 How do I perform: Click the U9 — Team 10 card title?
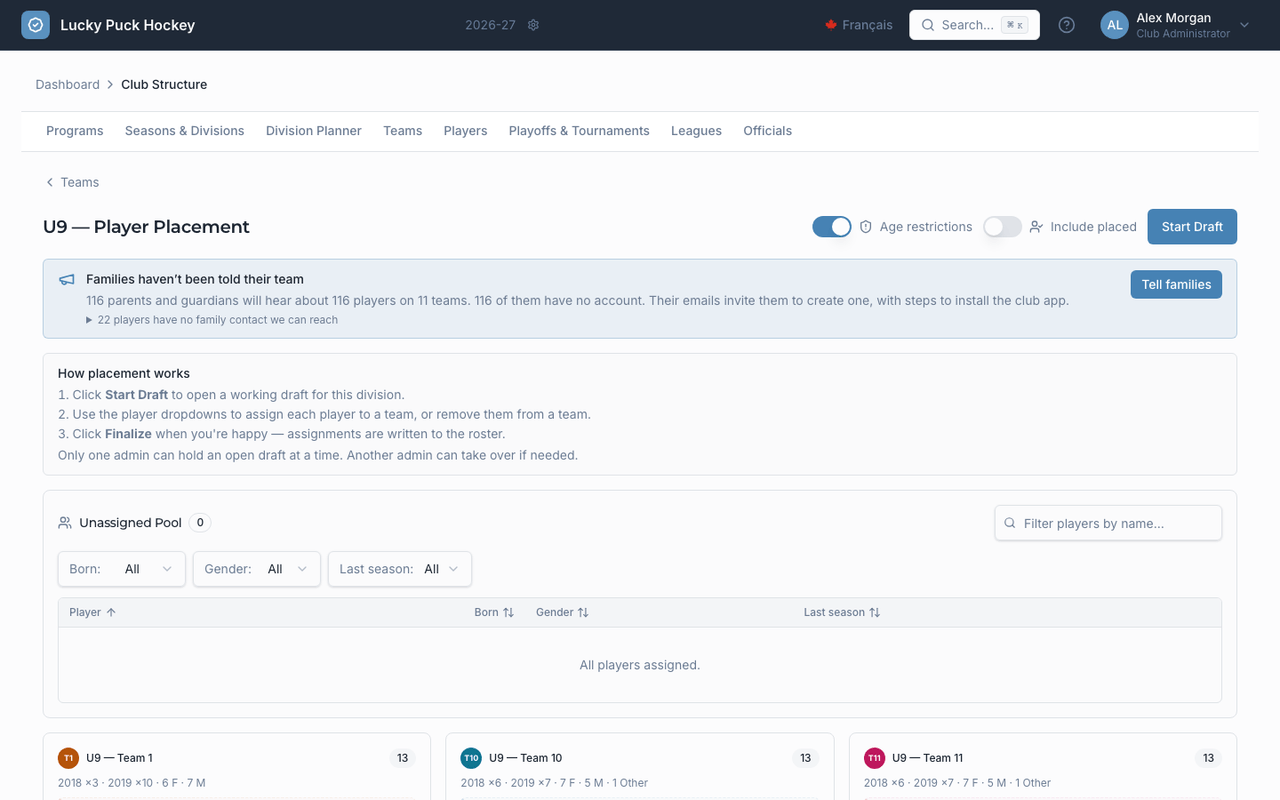tap(526, 758)
